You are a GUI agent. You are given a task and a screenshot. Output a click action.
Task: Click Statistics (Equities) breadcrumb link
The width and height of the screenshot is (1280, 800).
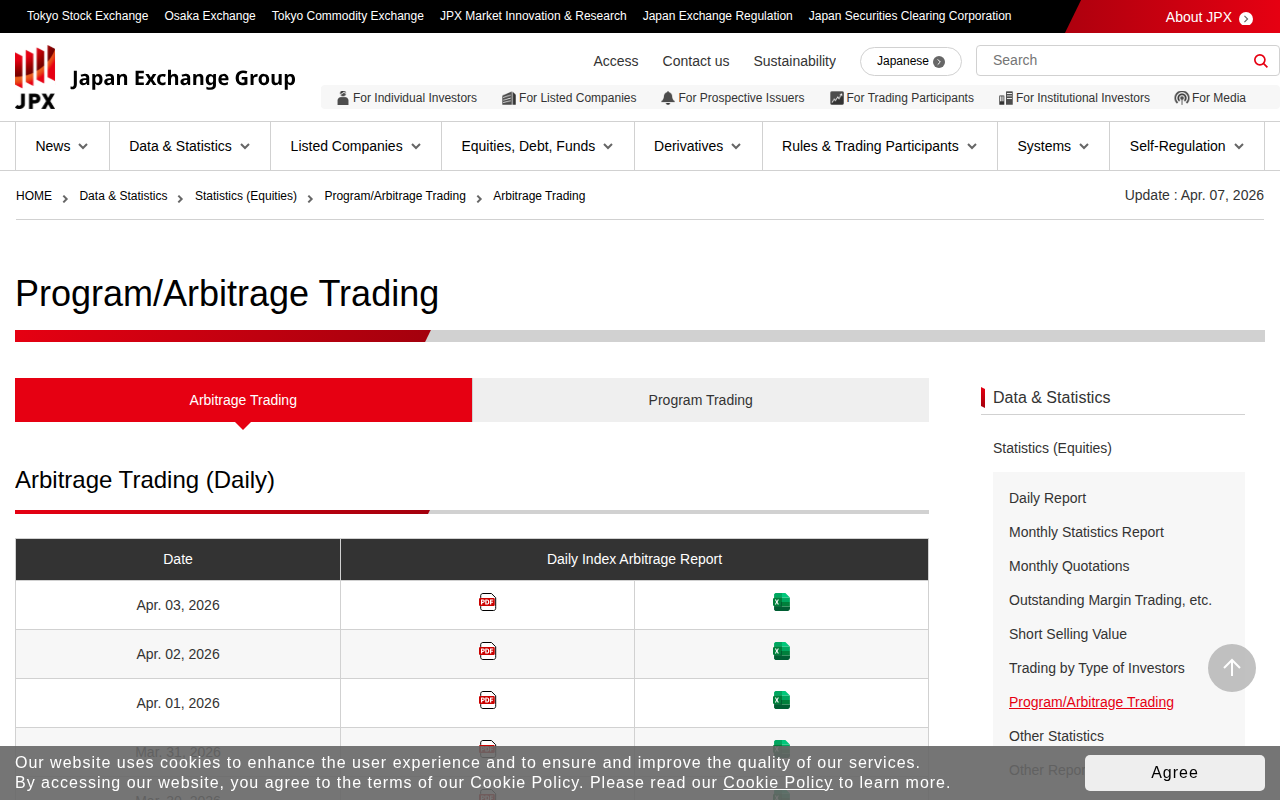[x=246, y=196]
